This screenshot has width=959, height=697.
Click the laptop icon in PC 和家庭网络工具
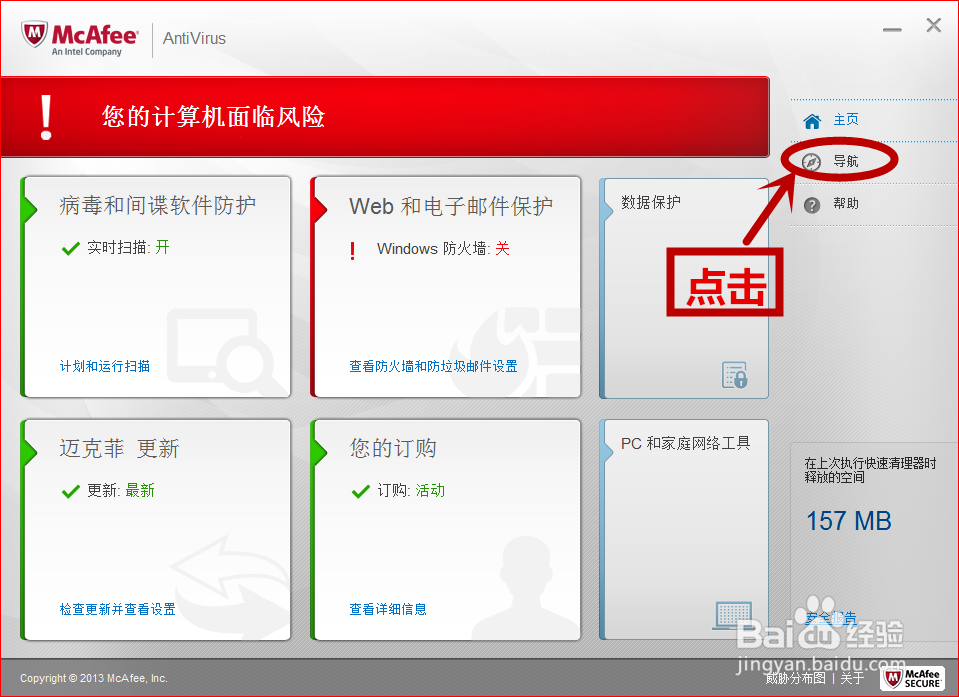pos(733,614)
